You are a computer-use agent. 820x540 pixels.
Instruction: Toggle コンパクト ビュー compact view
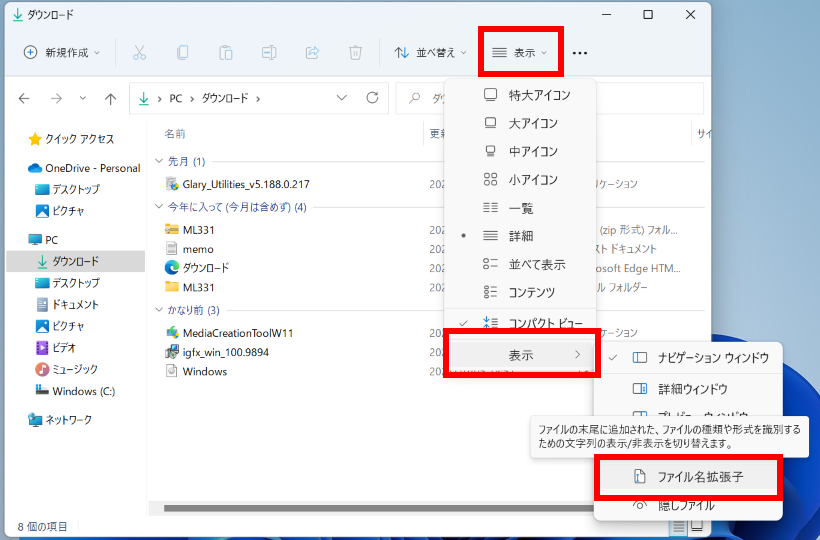(520, 323)
